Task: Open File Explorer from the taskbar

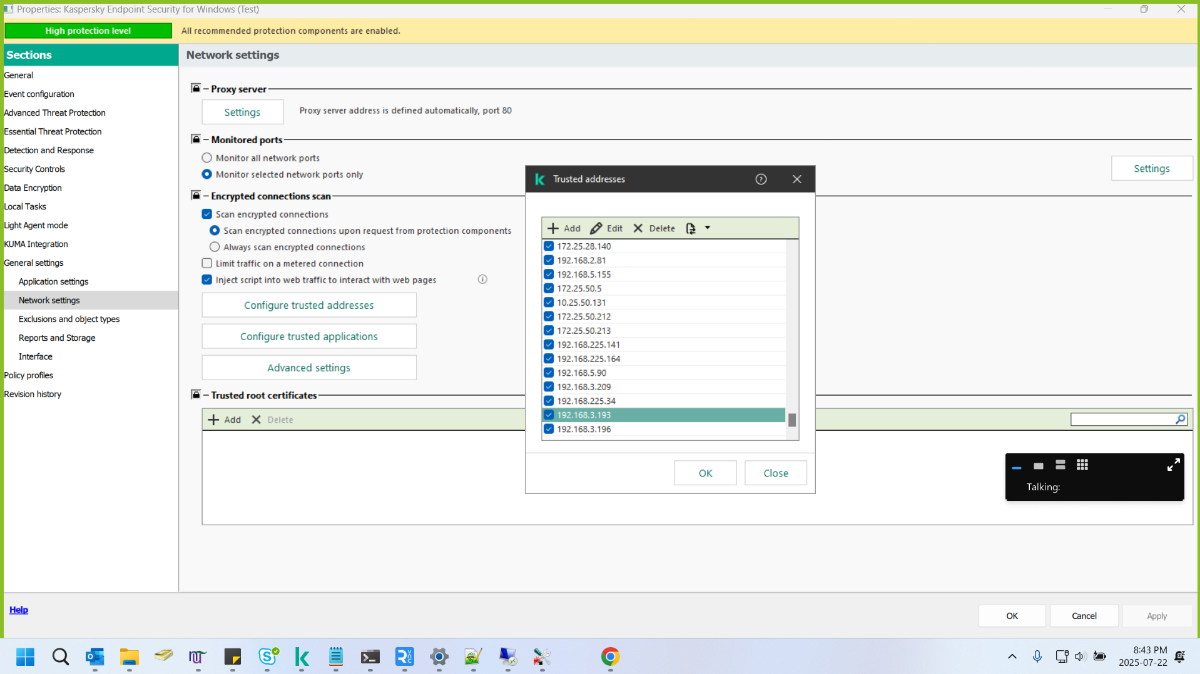Action: click(129, 657)
